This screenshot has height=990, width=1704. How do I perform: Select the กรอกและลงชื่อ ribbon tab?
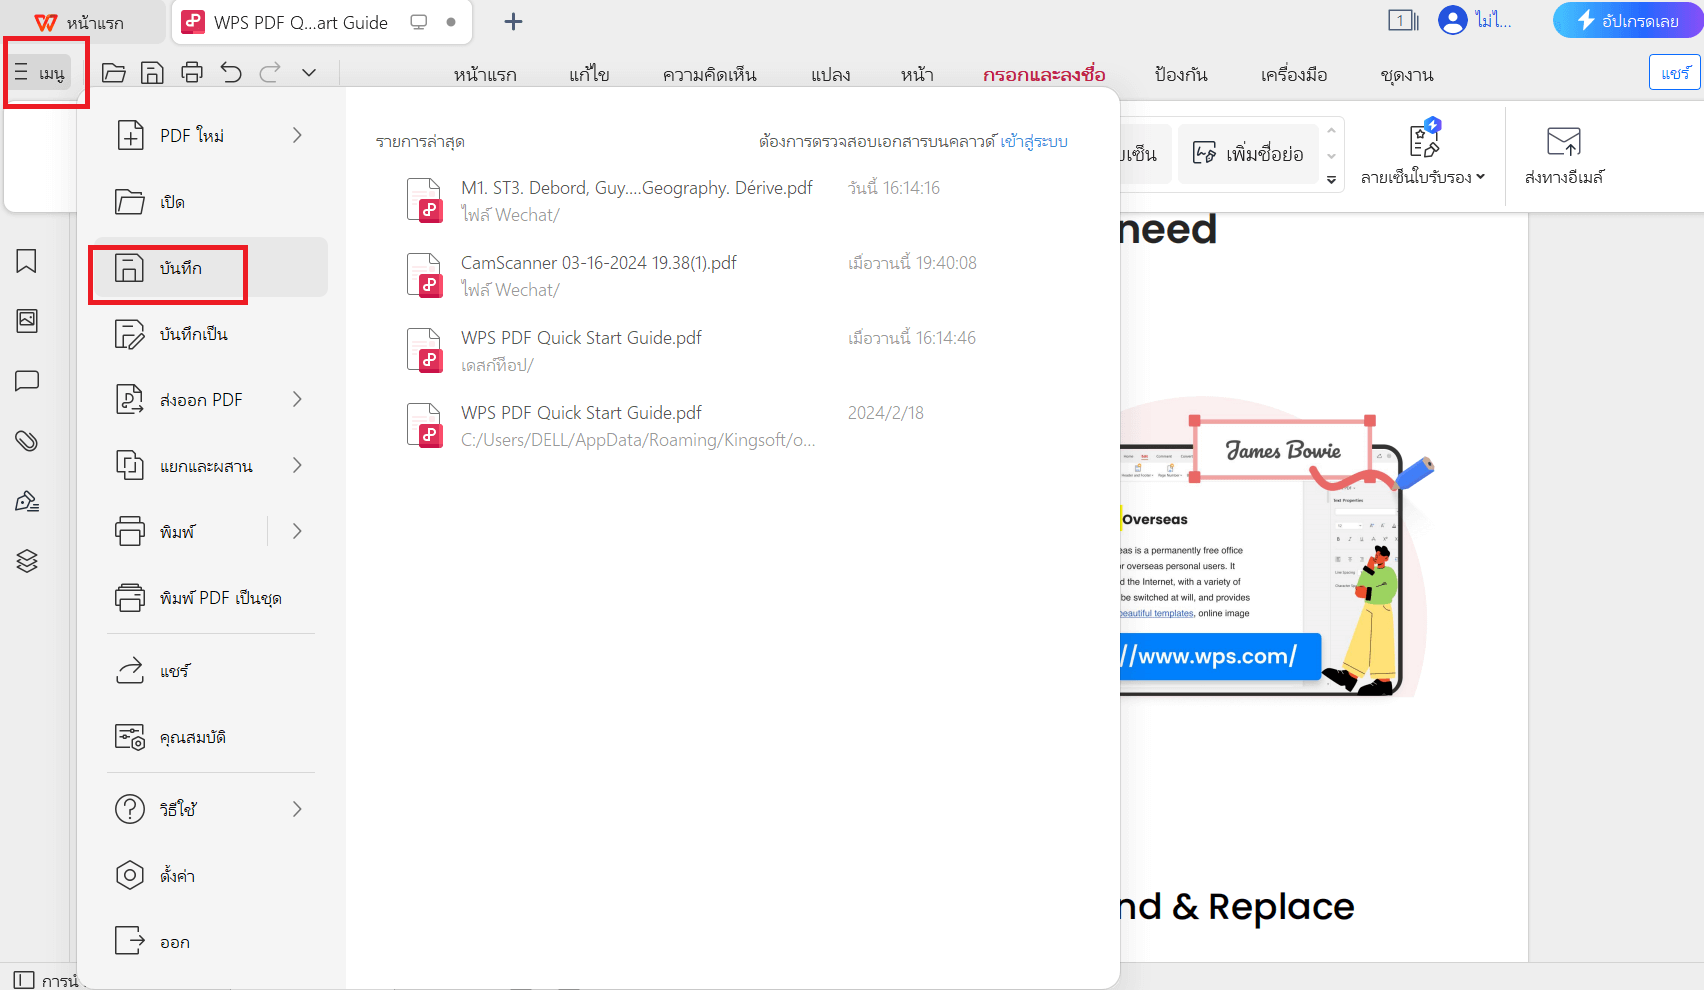click(x=1044, y=74)
